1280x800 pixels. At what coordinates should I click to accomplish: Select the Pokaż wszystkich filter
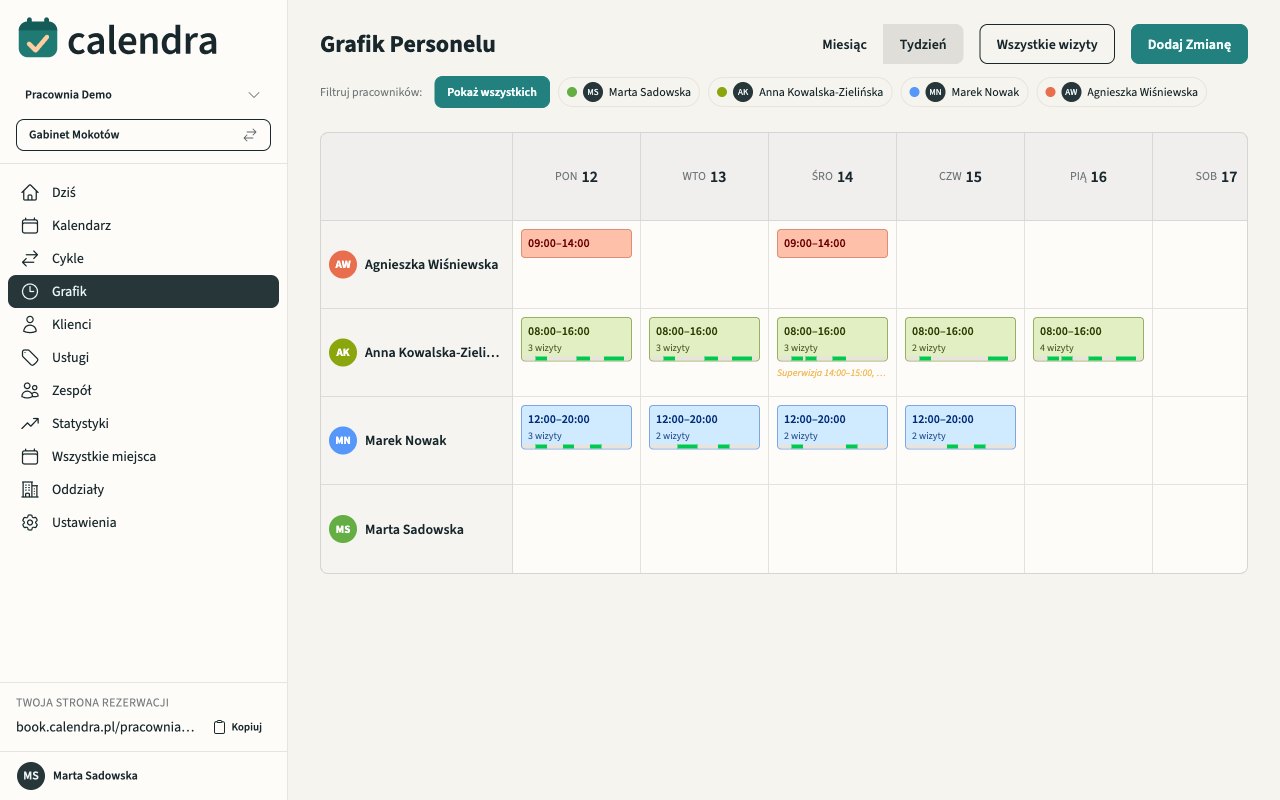(492, 92)
